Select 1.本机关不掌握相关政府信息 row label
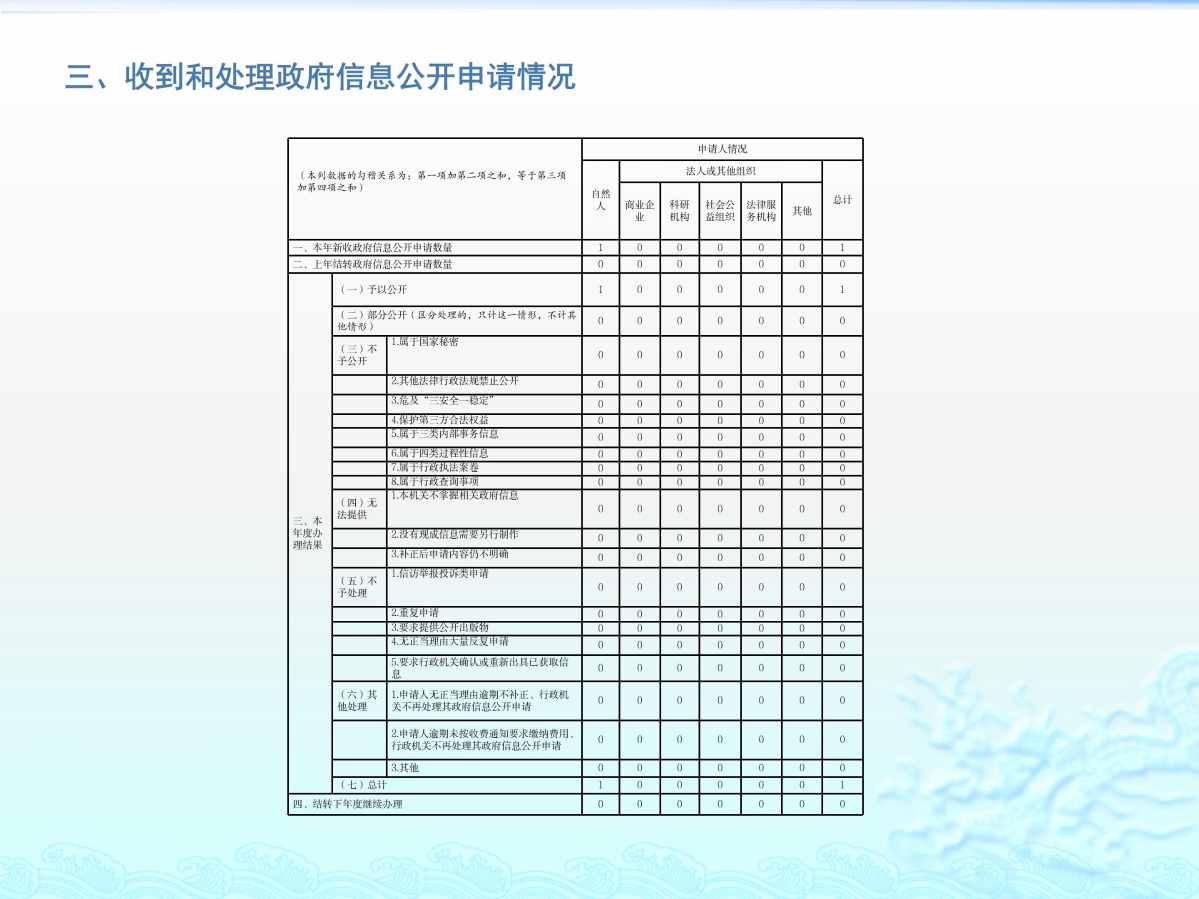This screenshot has height=899, width=1199. pos(484,509)
